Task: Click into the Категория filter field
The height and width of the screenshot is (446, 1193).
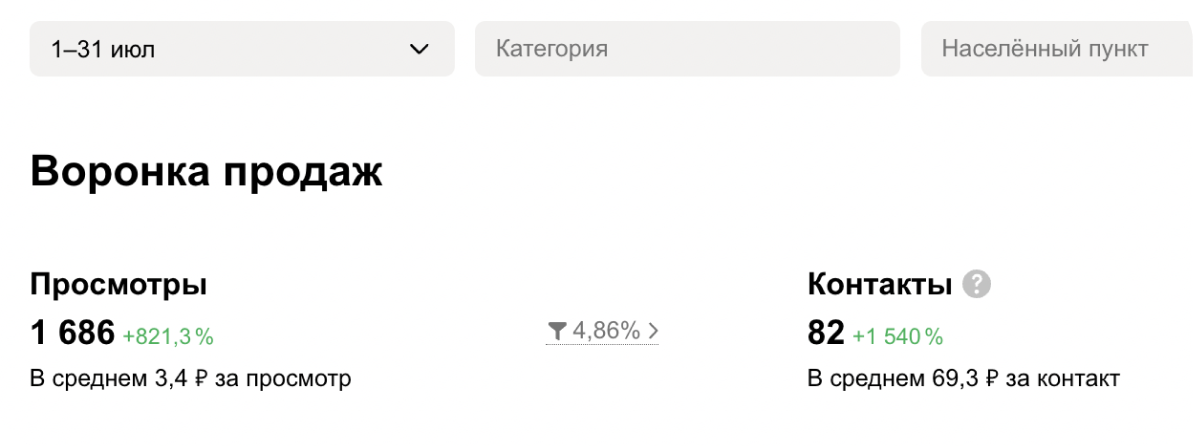Action: 686,49
